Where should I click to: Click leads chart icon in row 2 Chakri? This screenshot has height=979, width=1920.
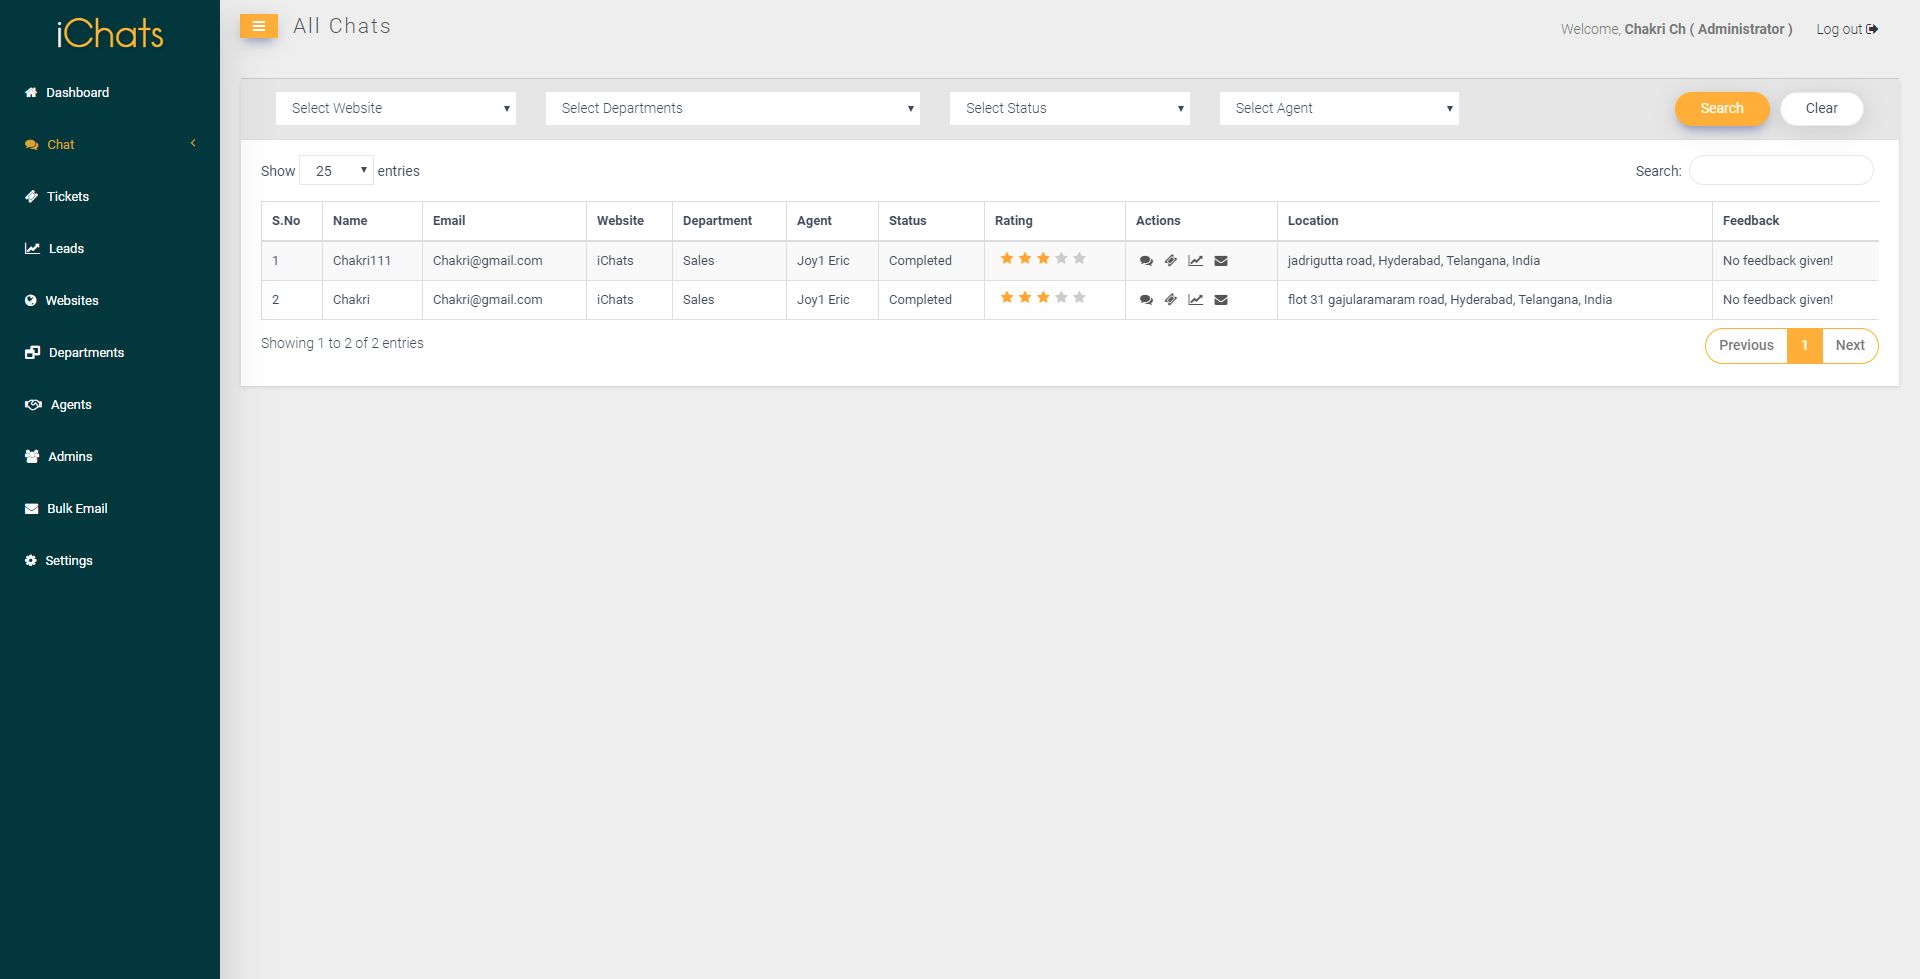click(x=1196, y=300)
